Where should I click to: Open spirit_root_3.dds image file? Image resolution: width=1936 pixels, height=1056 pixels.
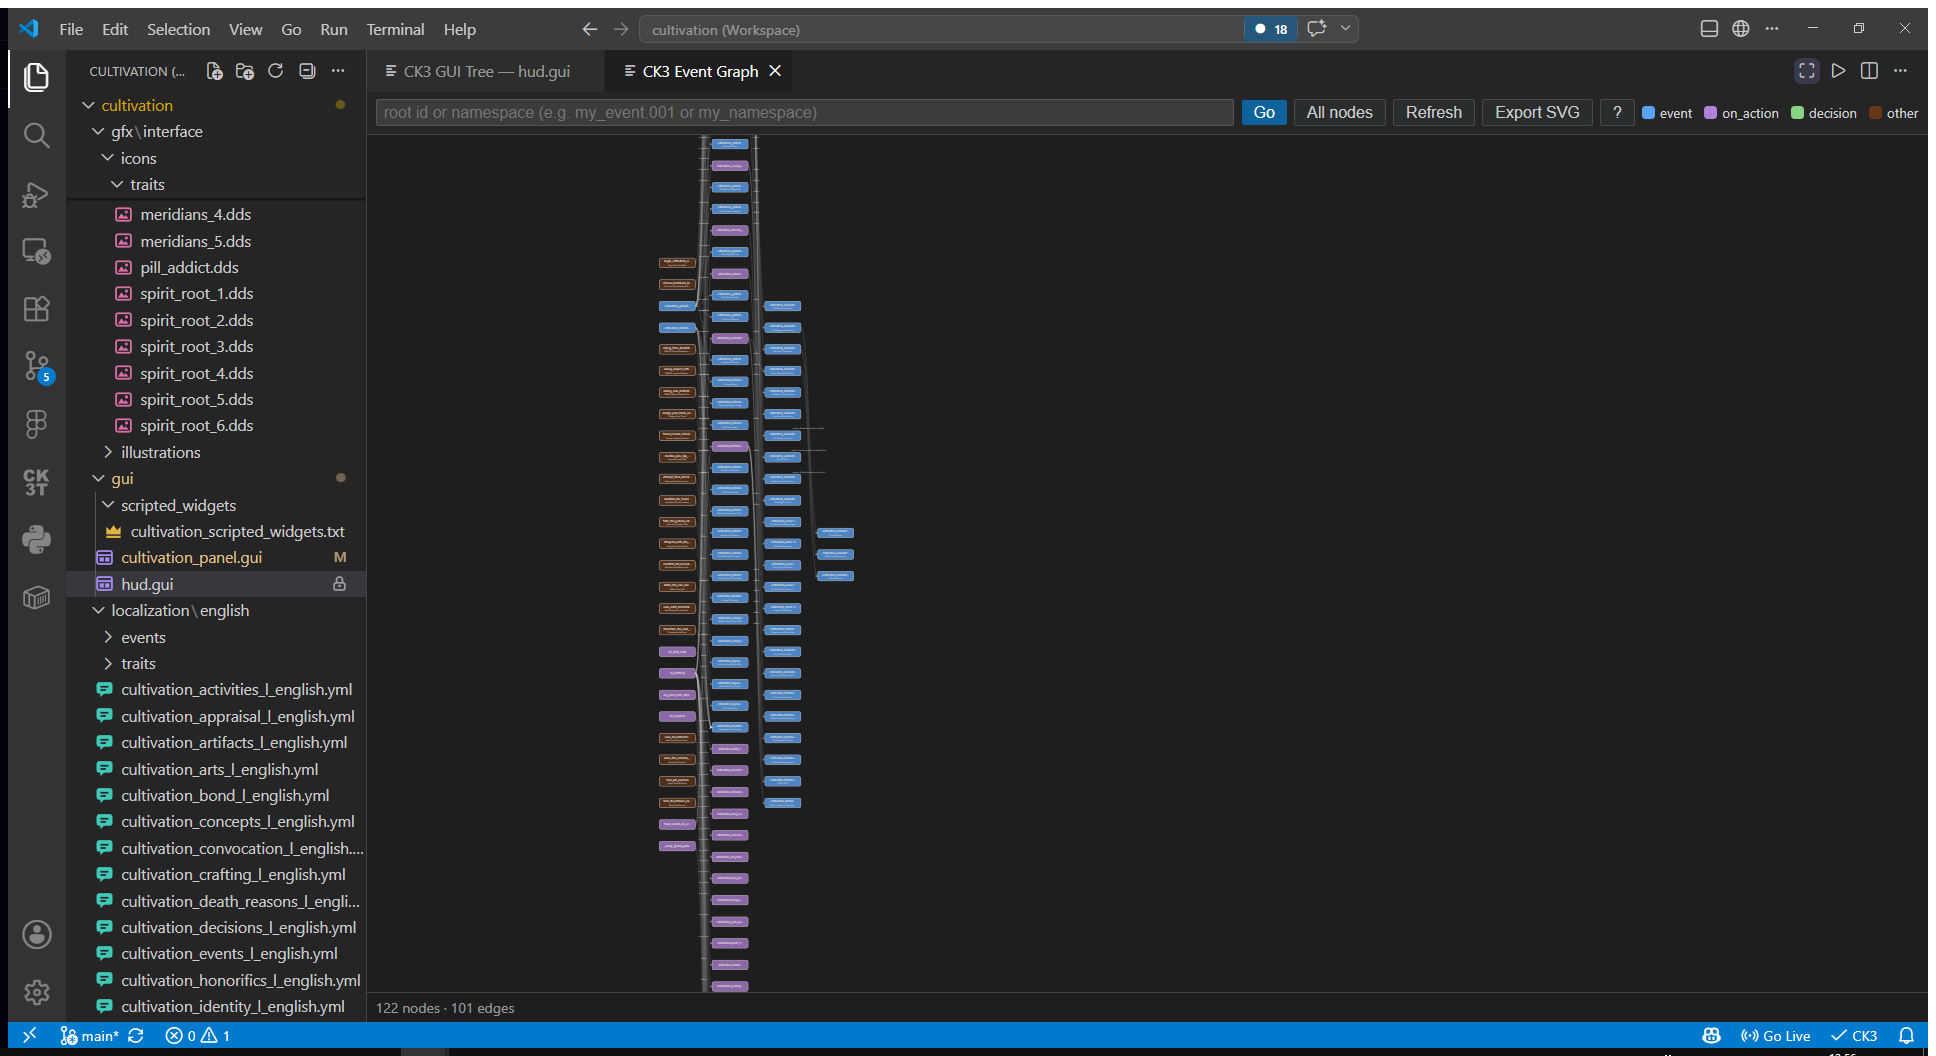pyautogui.click(x=196, y=346)
